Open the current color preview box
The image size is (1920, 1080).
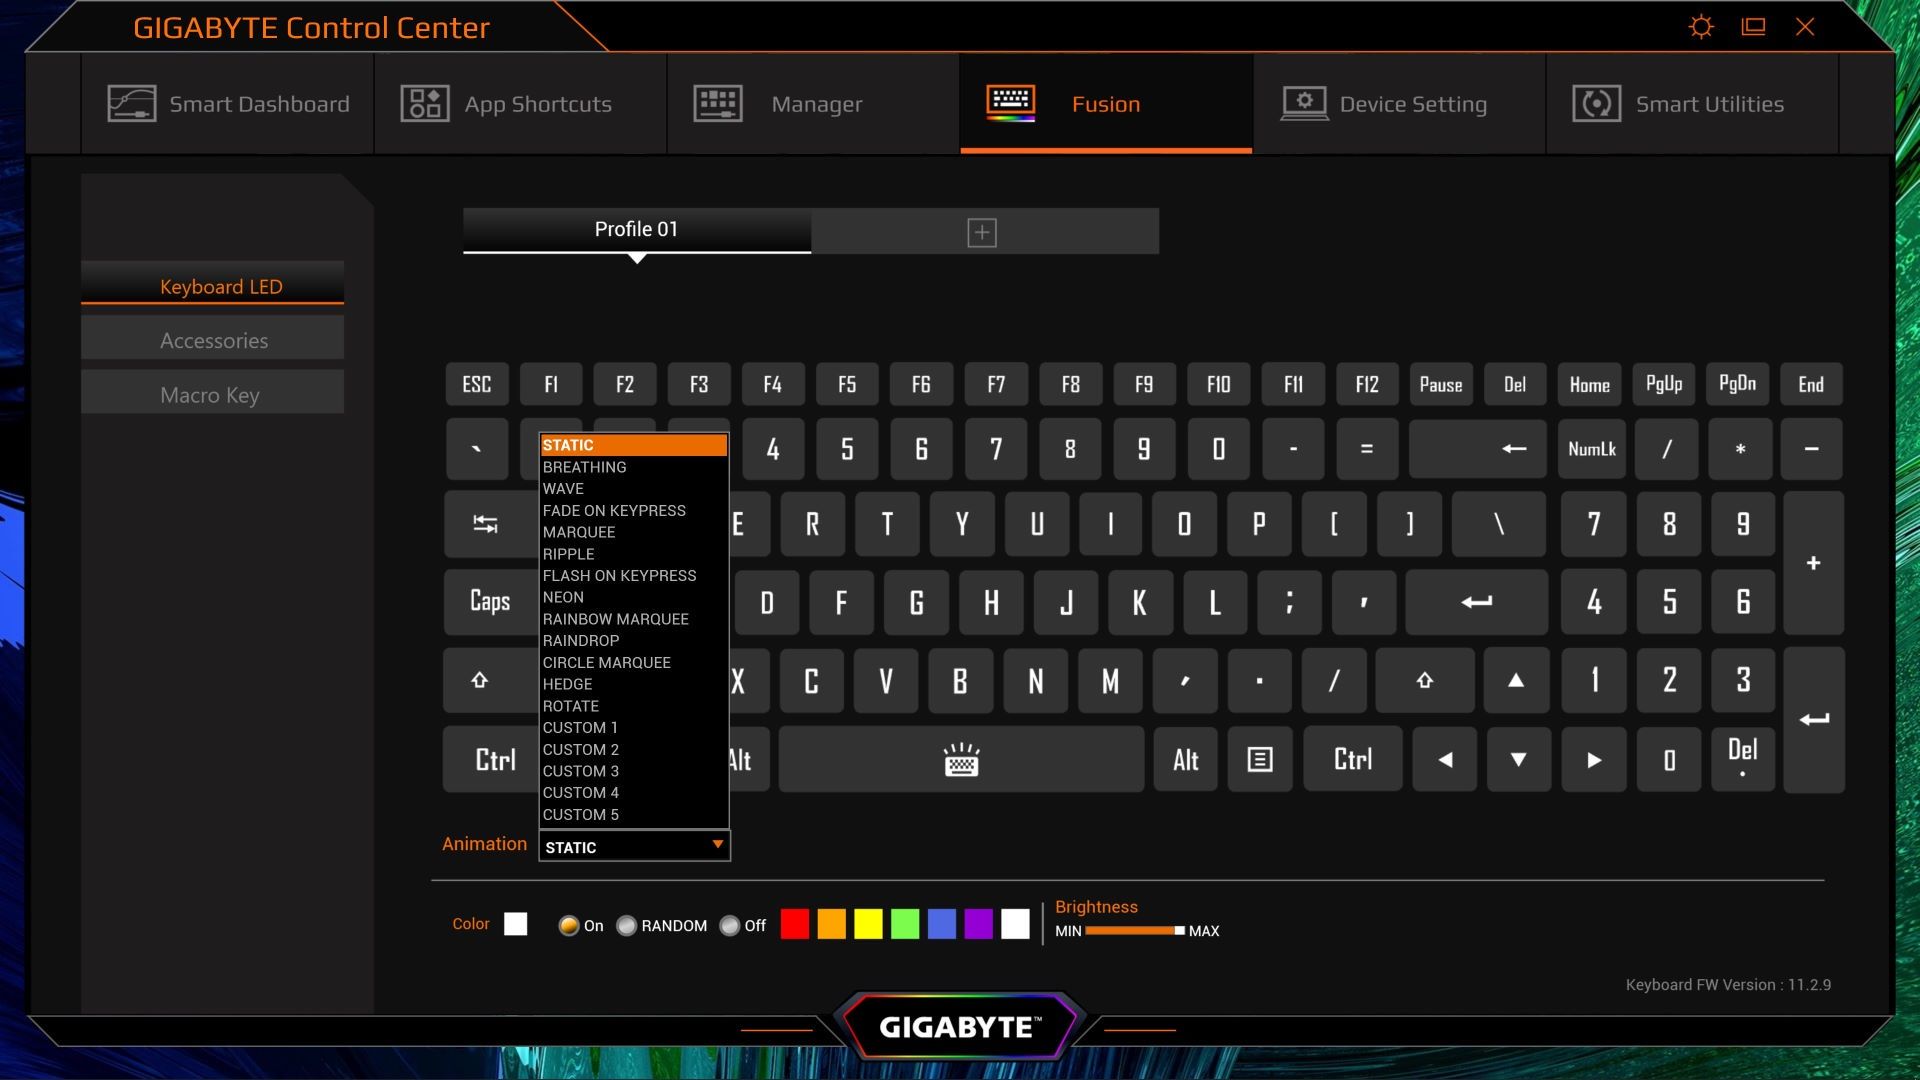tap(516, 924)
